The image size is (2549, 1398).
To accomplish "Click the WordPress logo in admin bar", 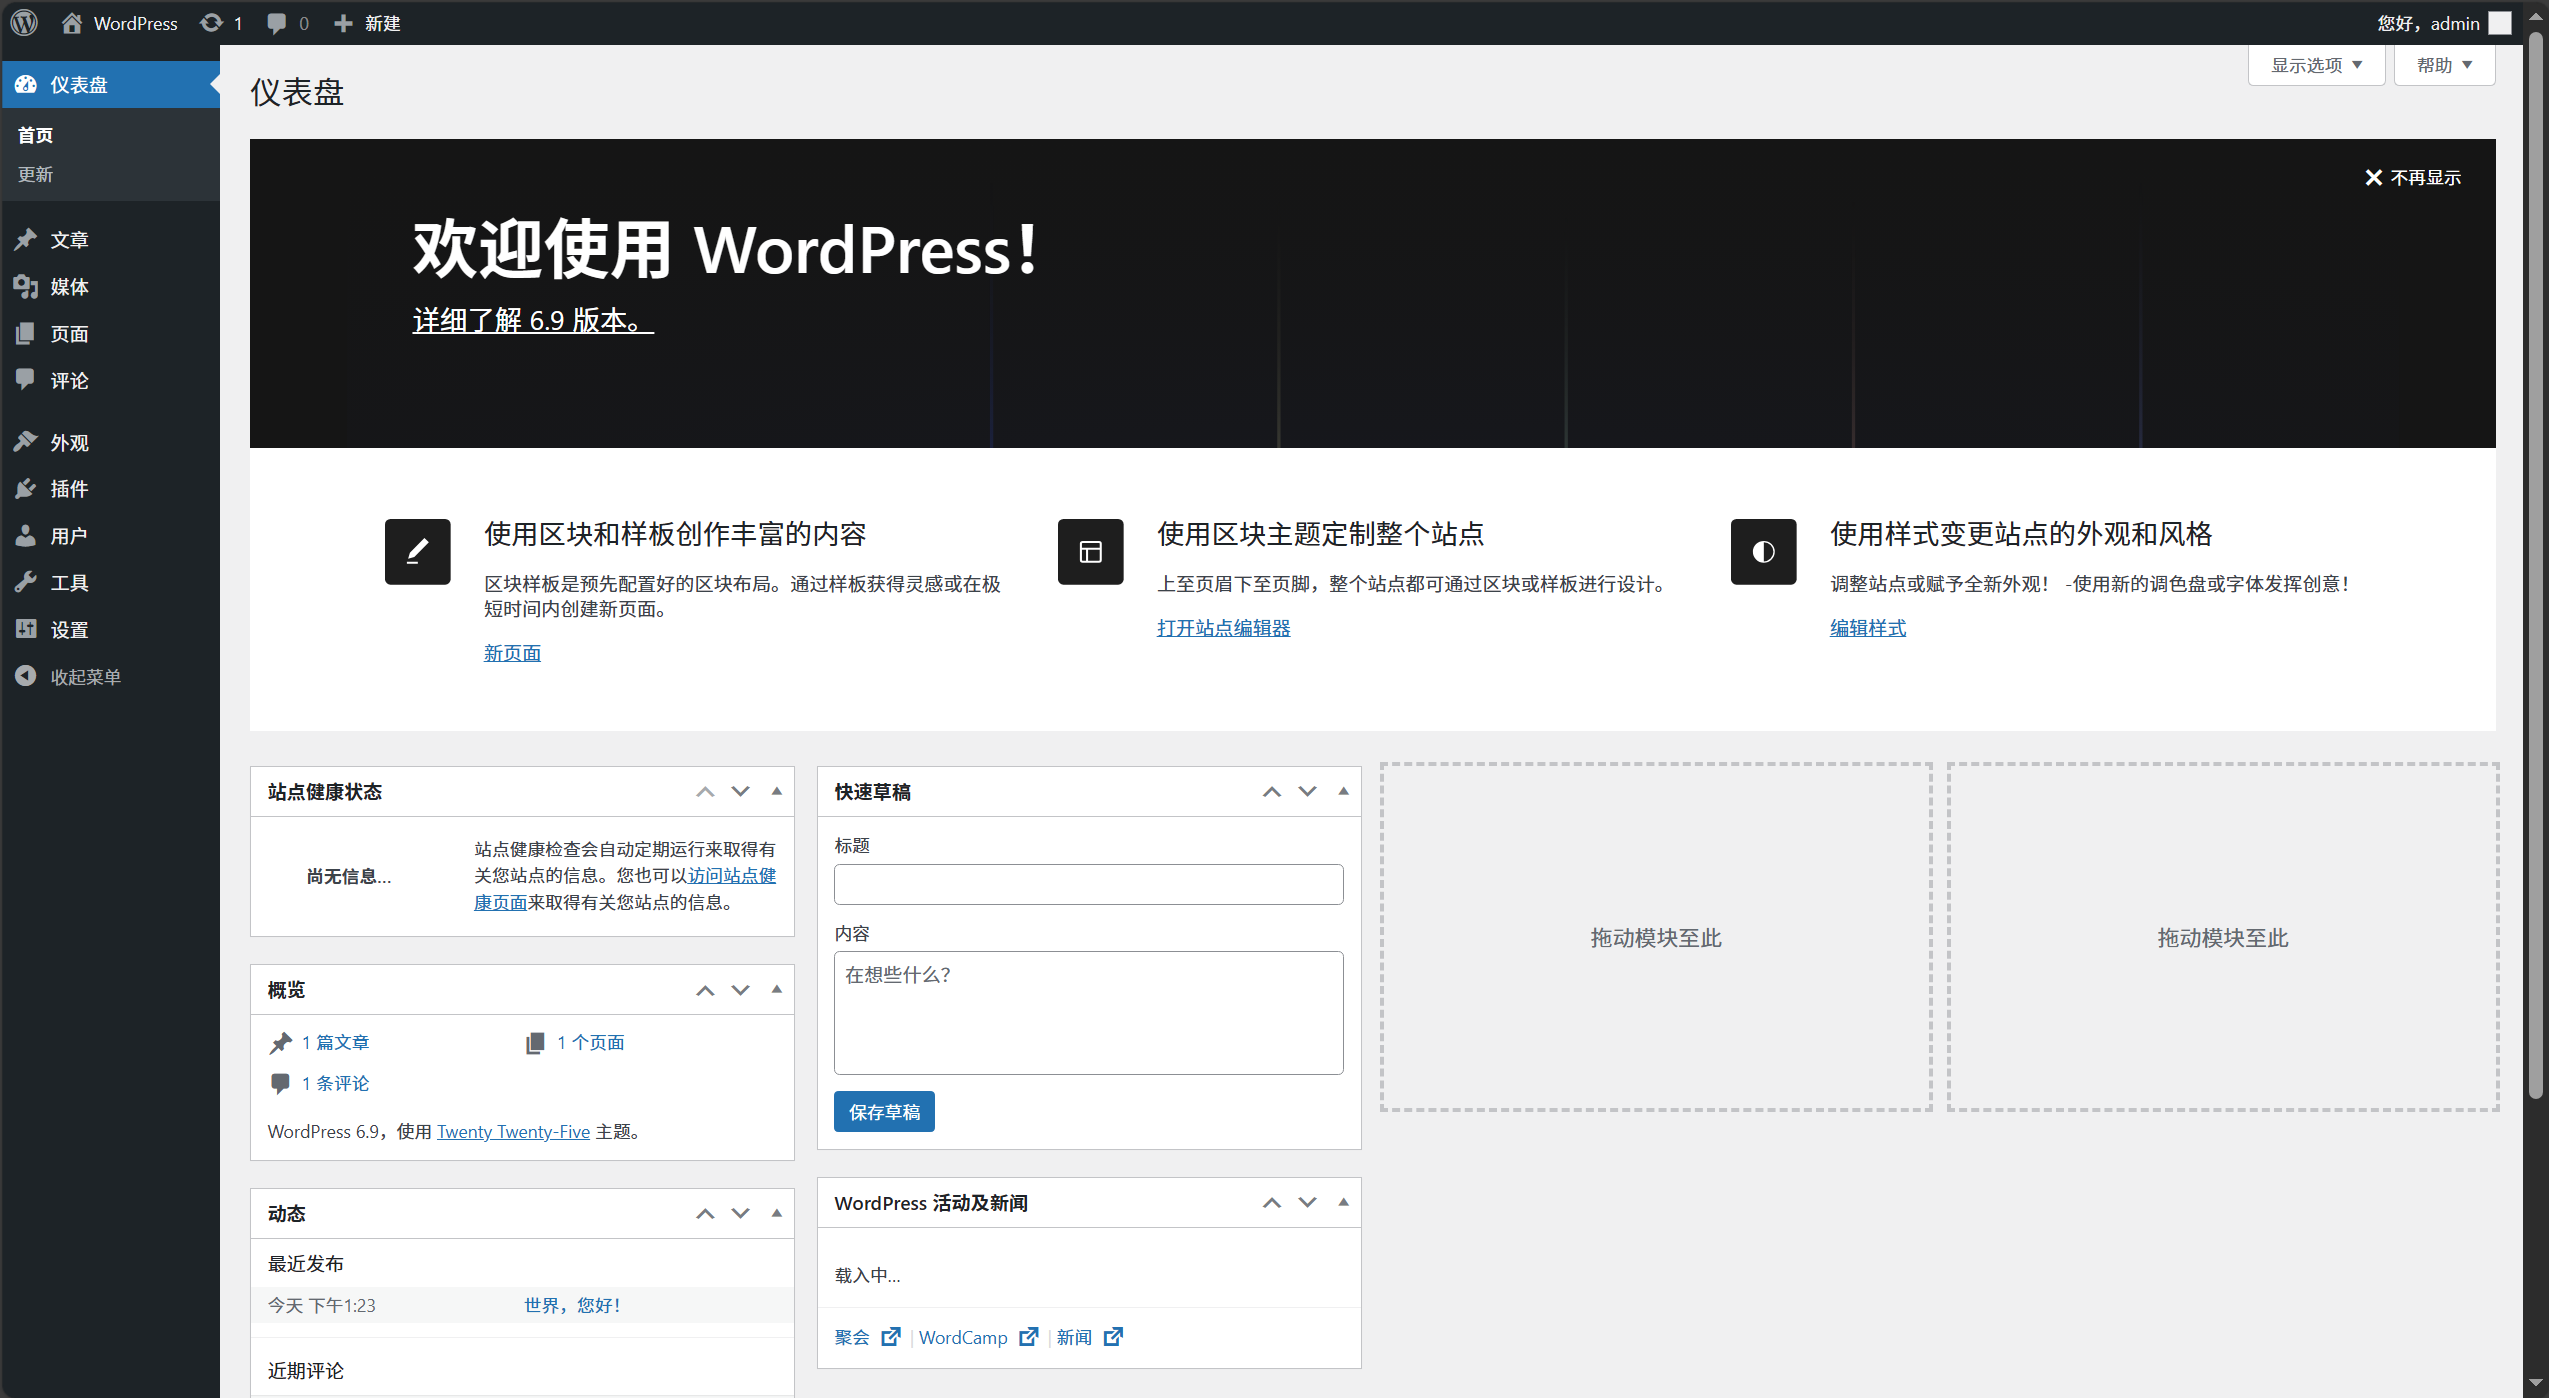I will coord(24,22).
